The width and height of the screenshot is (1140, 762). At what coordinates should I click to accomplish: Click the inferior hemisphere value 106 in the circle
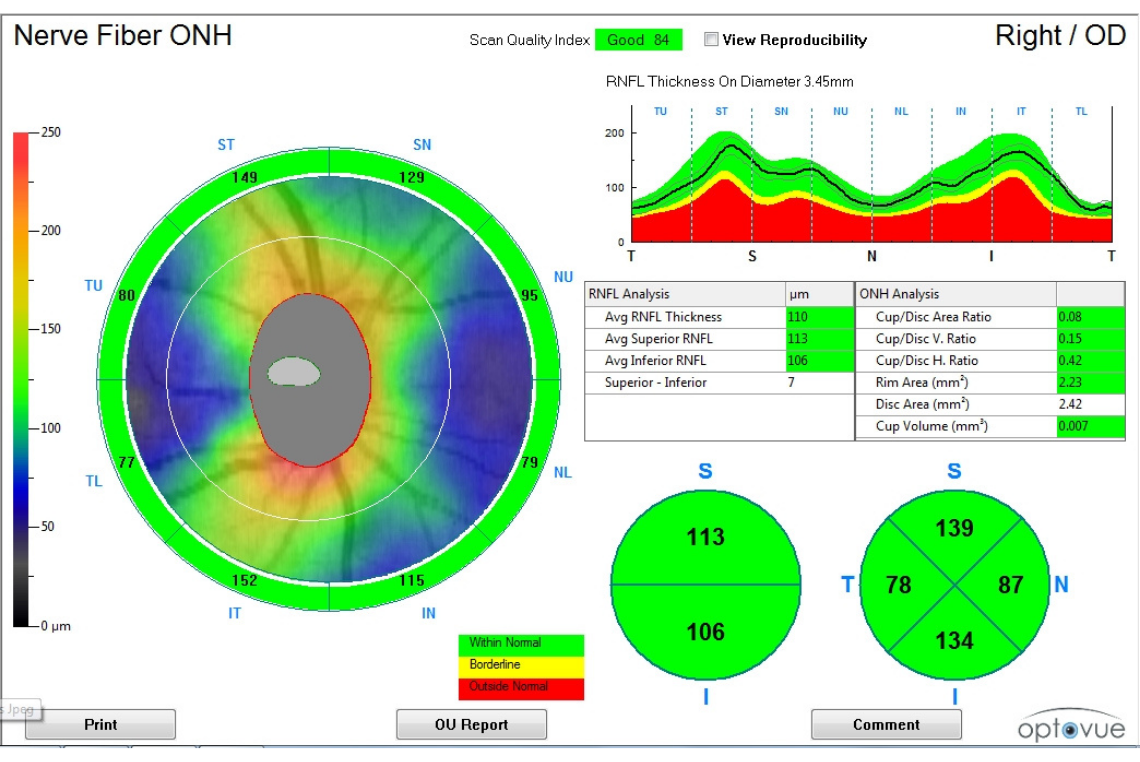(x=705, y=631)
